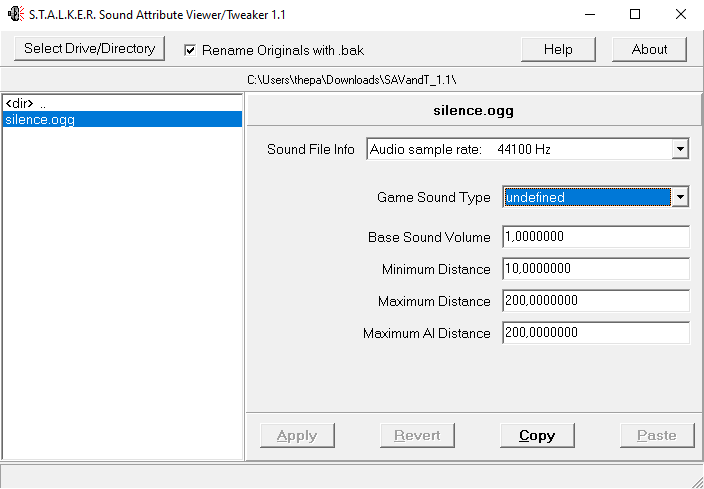Click the window resize grip in status bar
Viewport: 704px width, 489px height.
click(697, 482)
